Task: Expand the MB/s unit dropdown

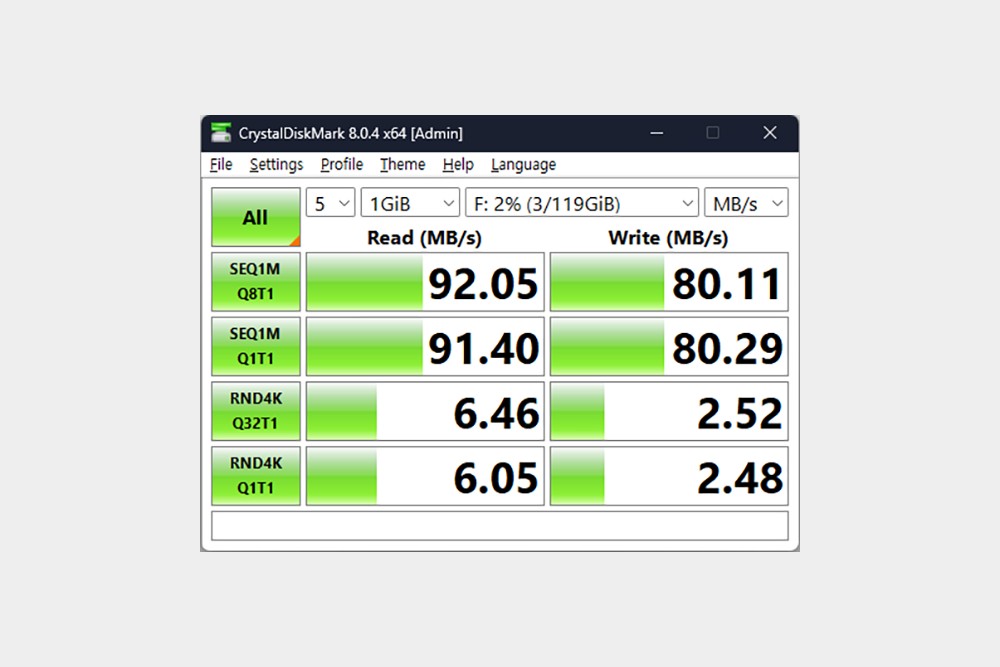Action: pyautogui.click(x=746, y=203)
